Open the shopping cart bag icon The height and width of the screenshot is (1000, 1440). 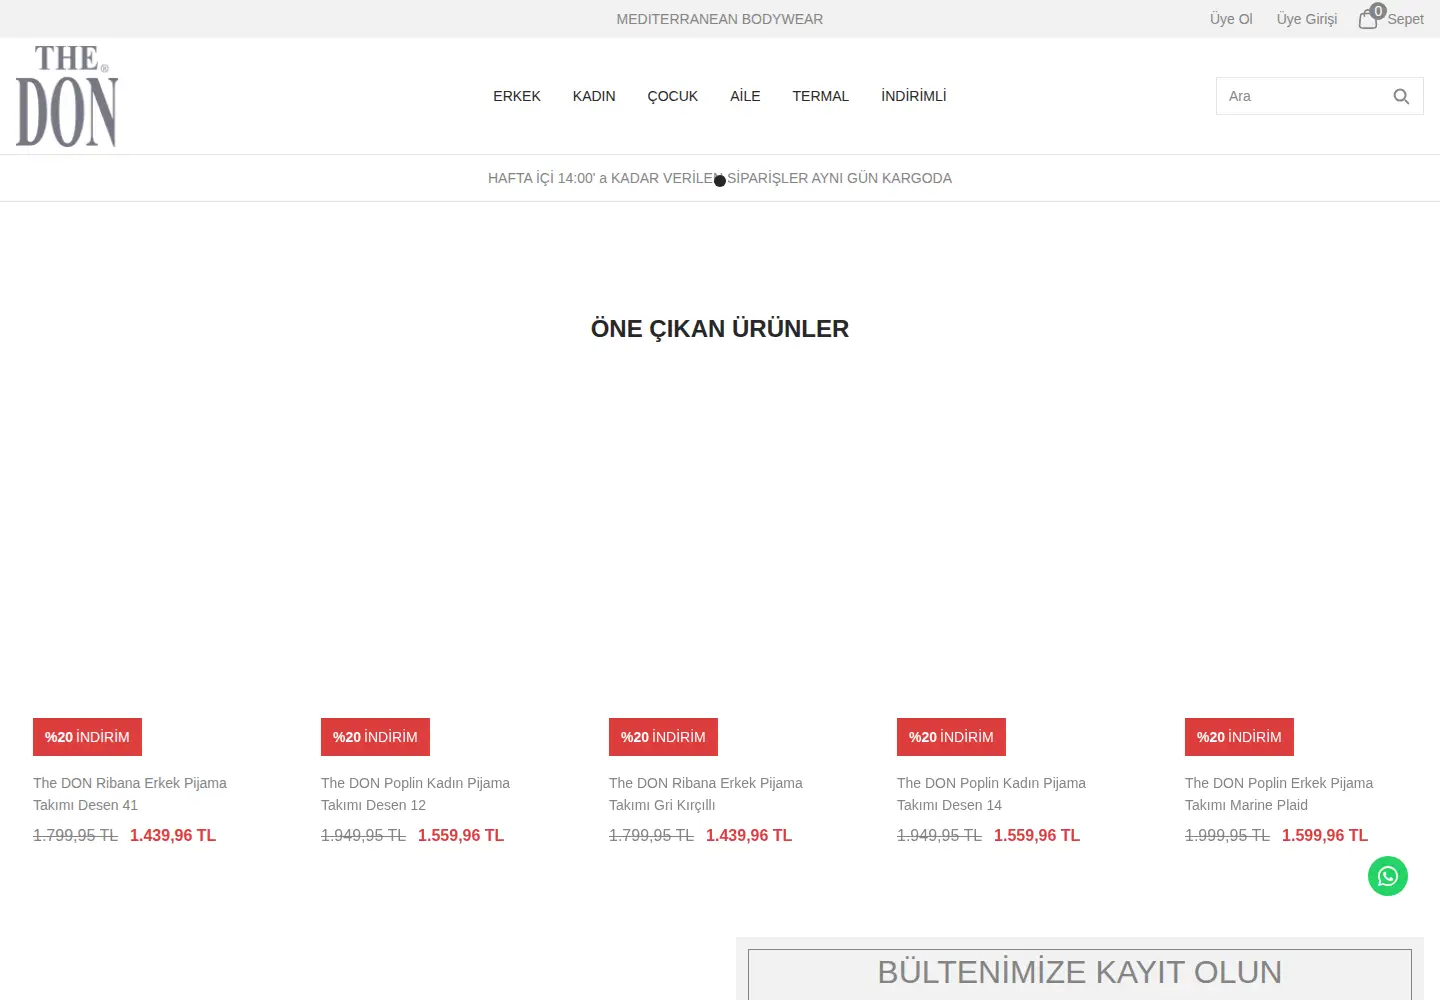(1367, 20)
